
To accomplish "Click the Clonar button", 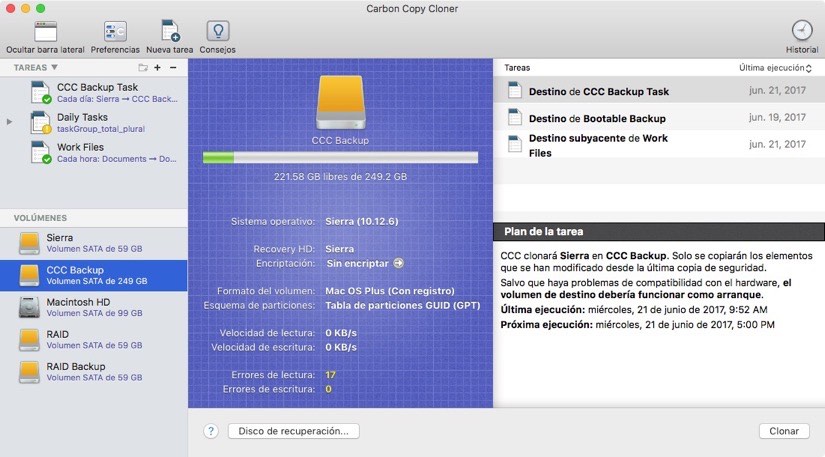I will [x=784, y=431].
